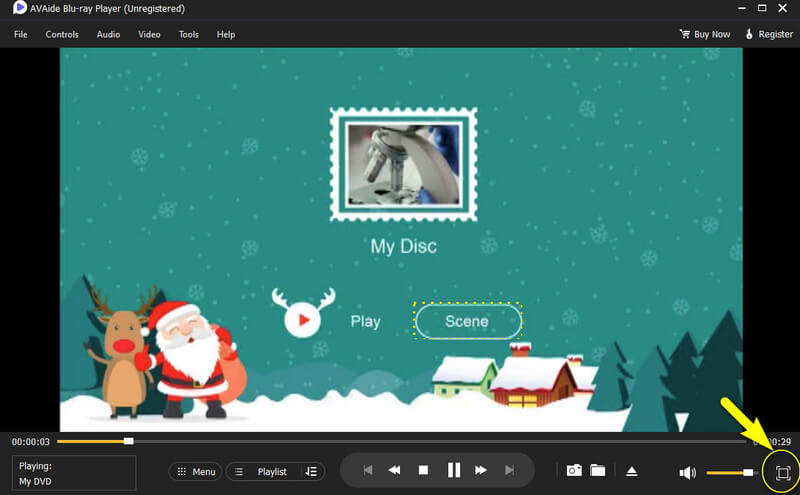Image resolution: width=800 pixels, height=495 pixels.
Task: Eject the disc
Action: [632, 471]
